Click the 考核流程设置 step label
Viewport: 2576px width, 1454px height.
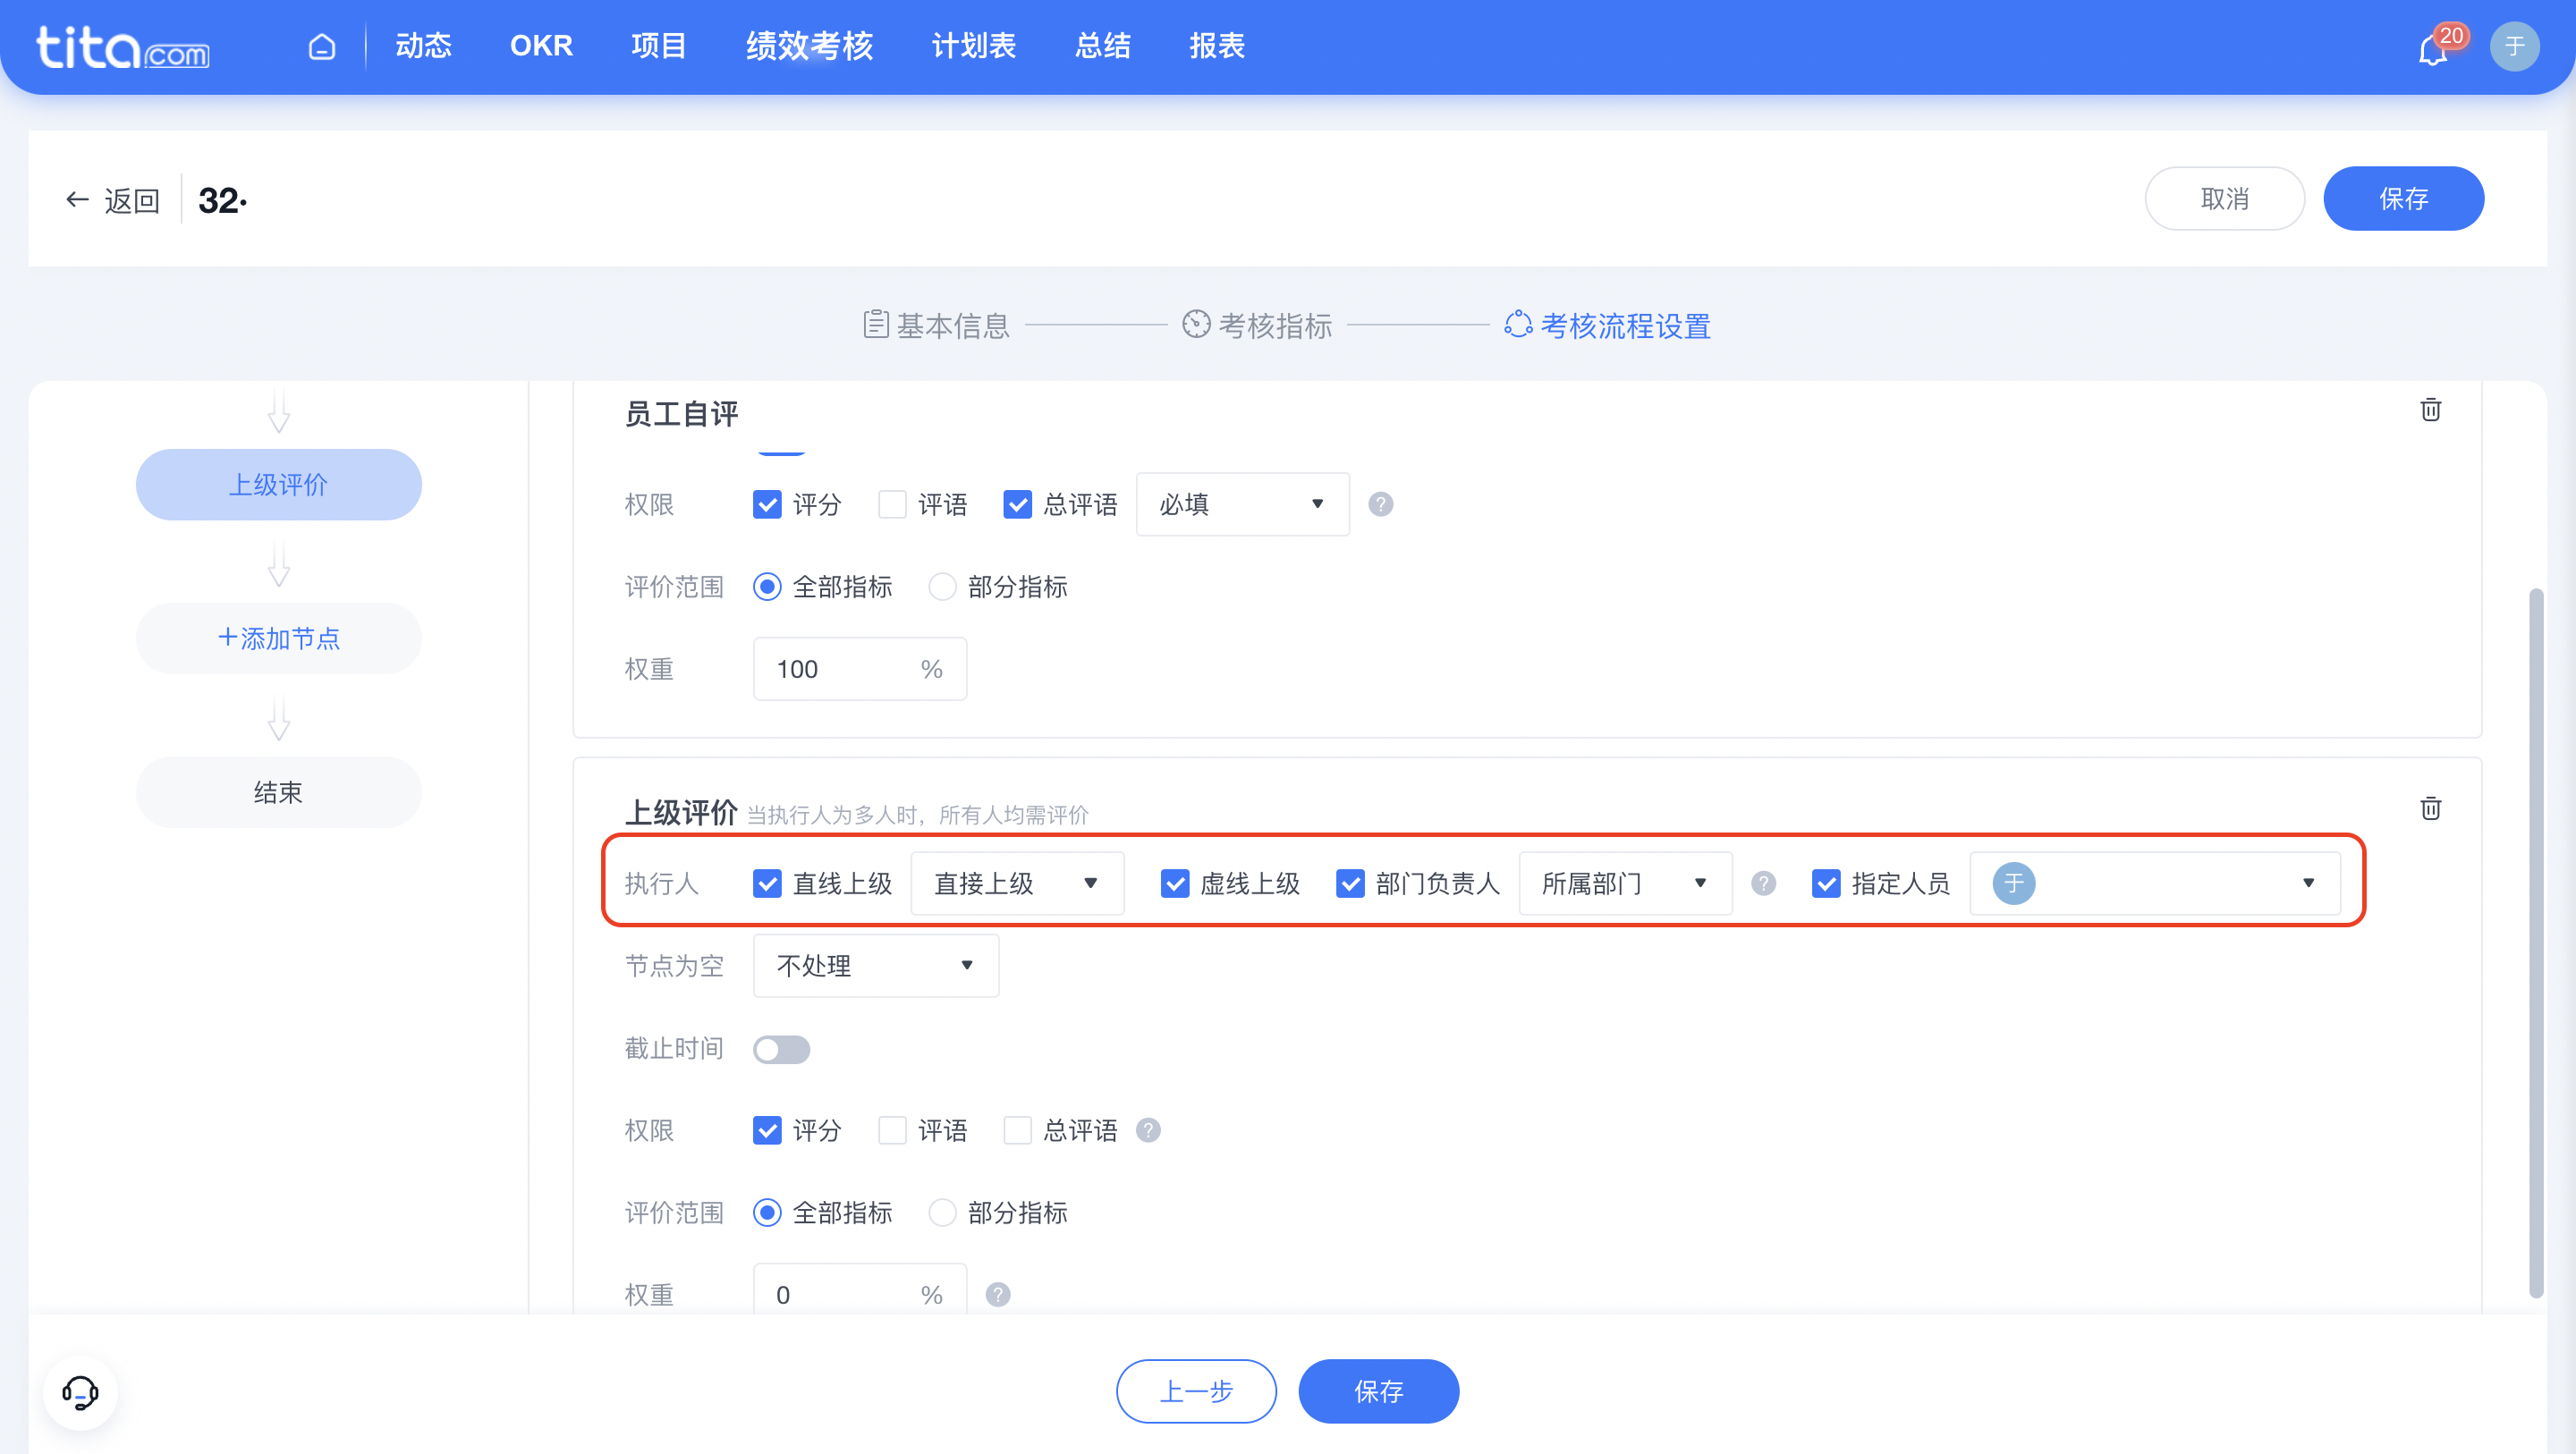1625,325
